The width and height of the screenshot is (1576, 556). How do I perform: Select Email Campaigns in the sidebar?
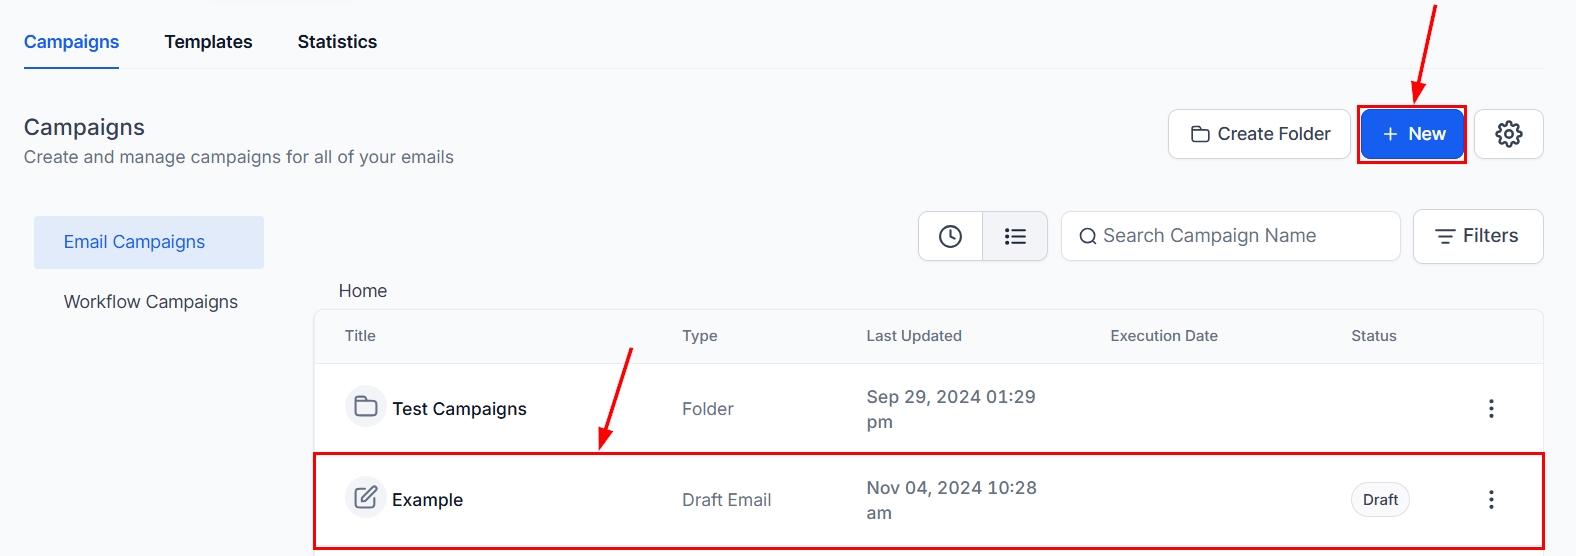pyautogui.click(x=134, y=242)
